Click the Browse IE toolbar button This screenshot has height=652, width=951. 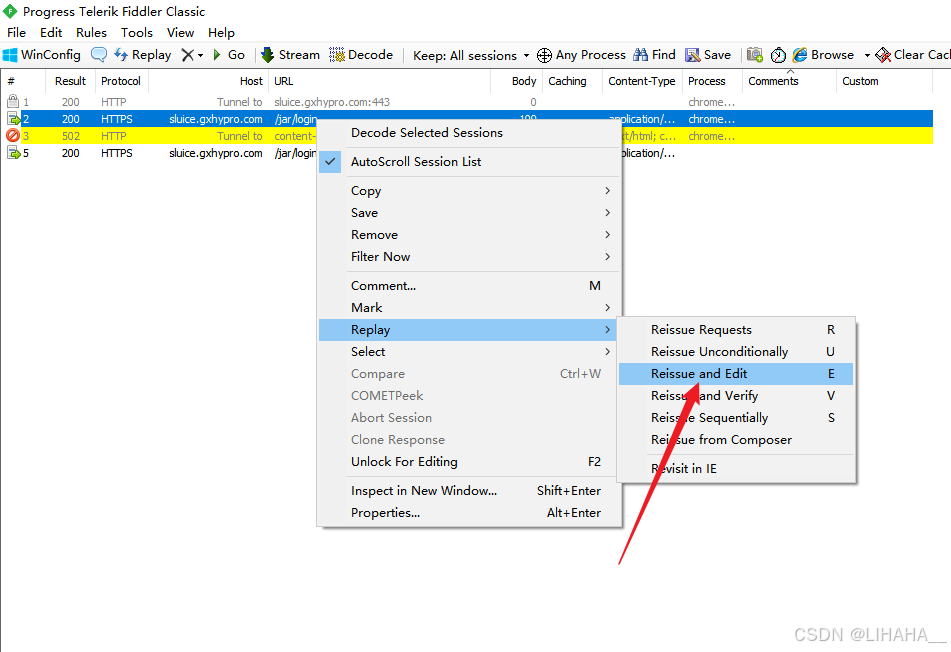coord(824,55)
